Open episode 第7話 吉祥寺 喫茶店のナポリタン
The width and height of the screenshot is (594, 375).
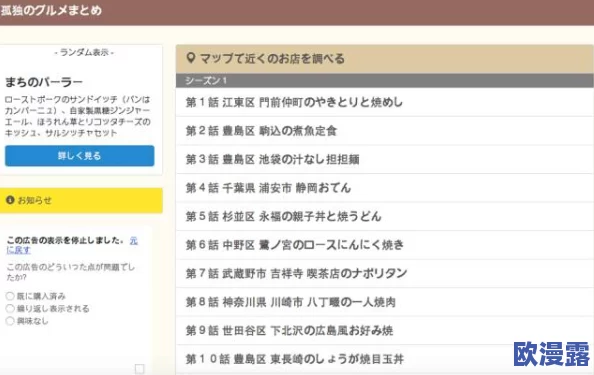385,273
